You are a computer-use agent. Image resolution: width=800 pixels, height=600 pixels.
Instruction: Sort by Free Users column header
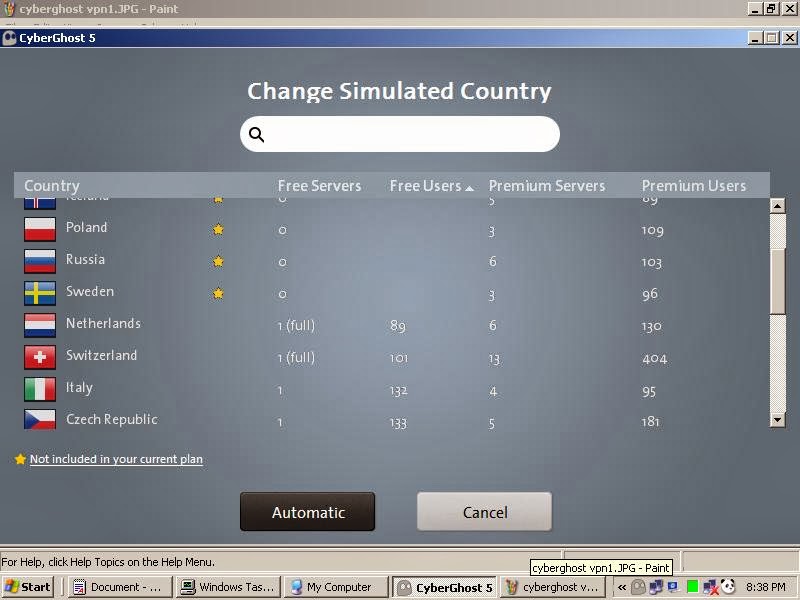426,185
